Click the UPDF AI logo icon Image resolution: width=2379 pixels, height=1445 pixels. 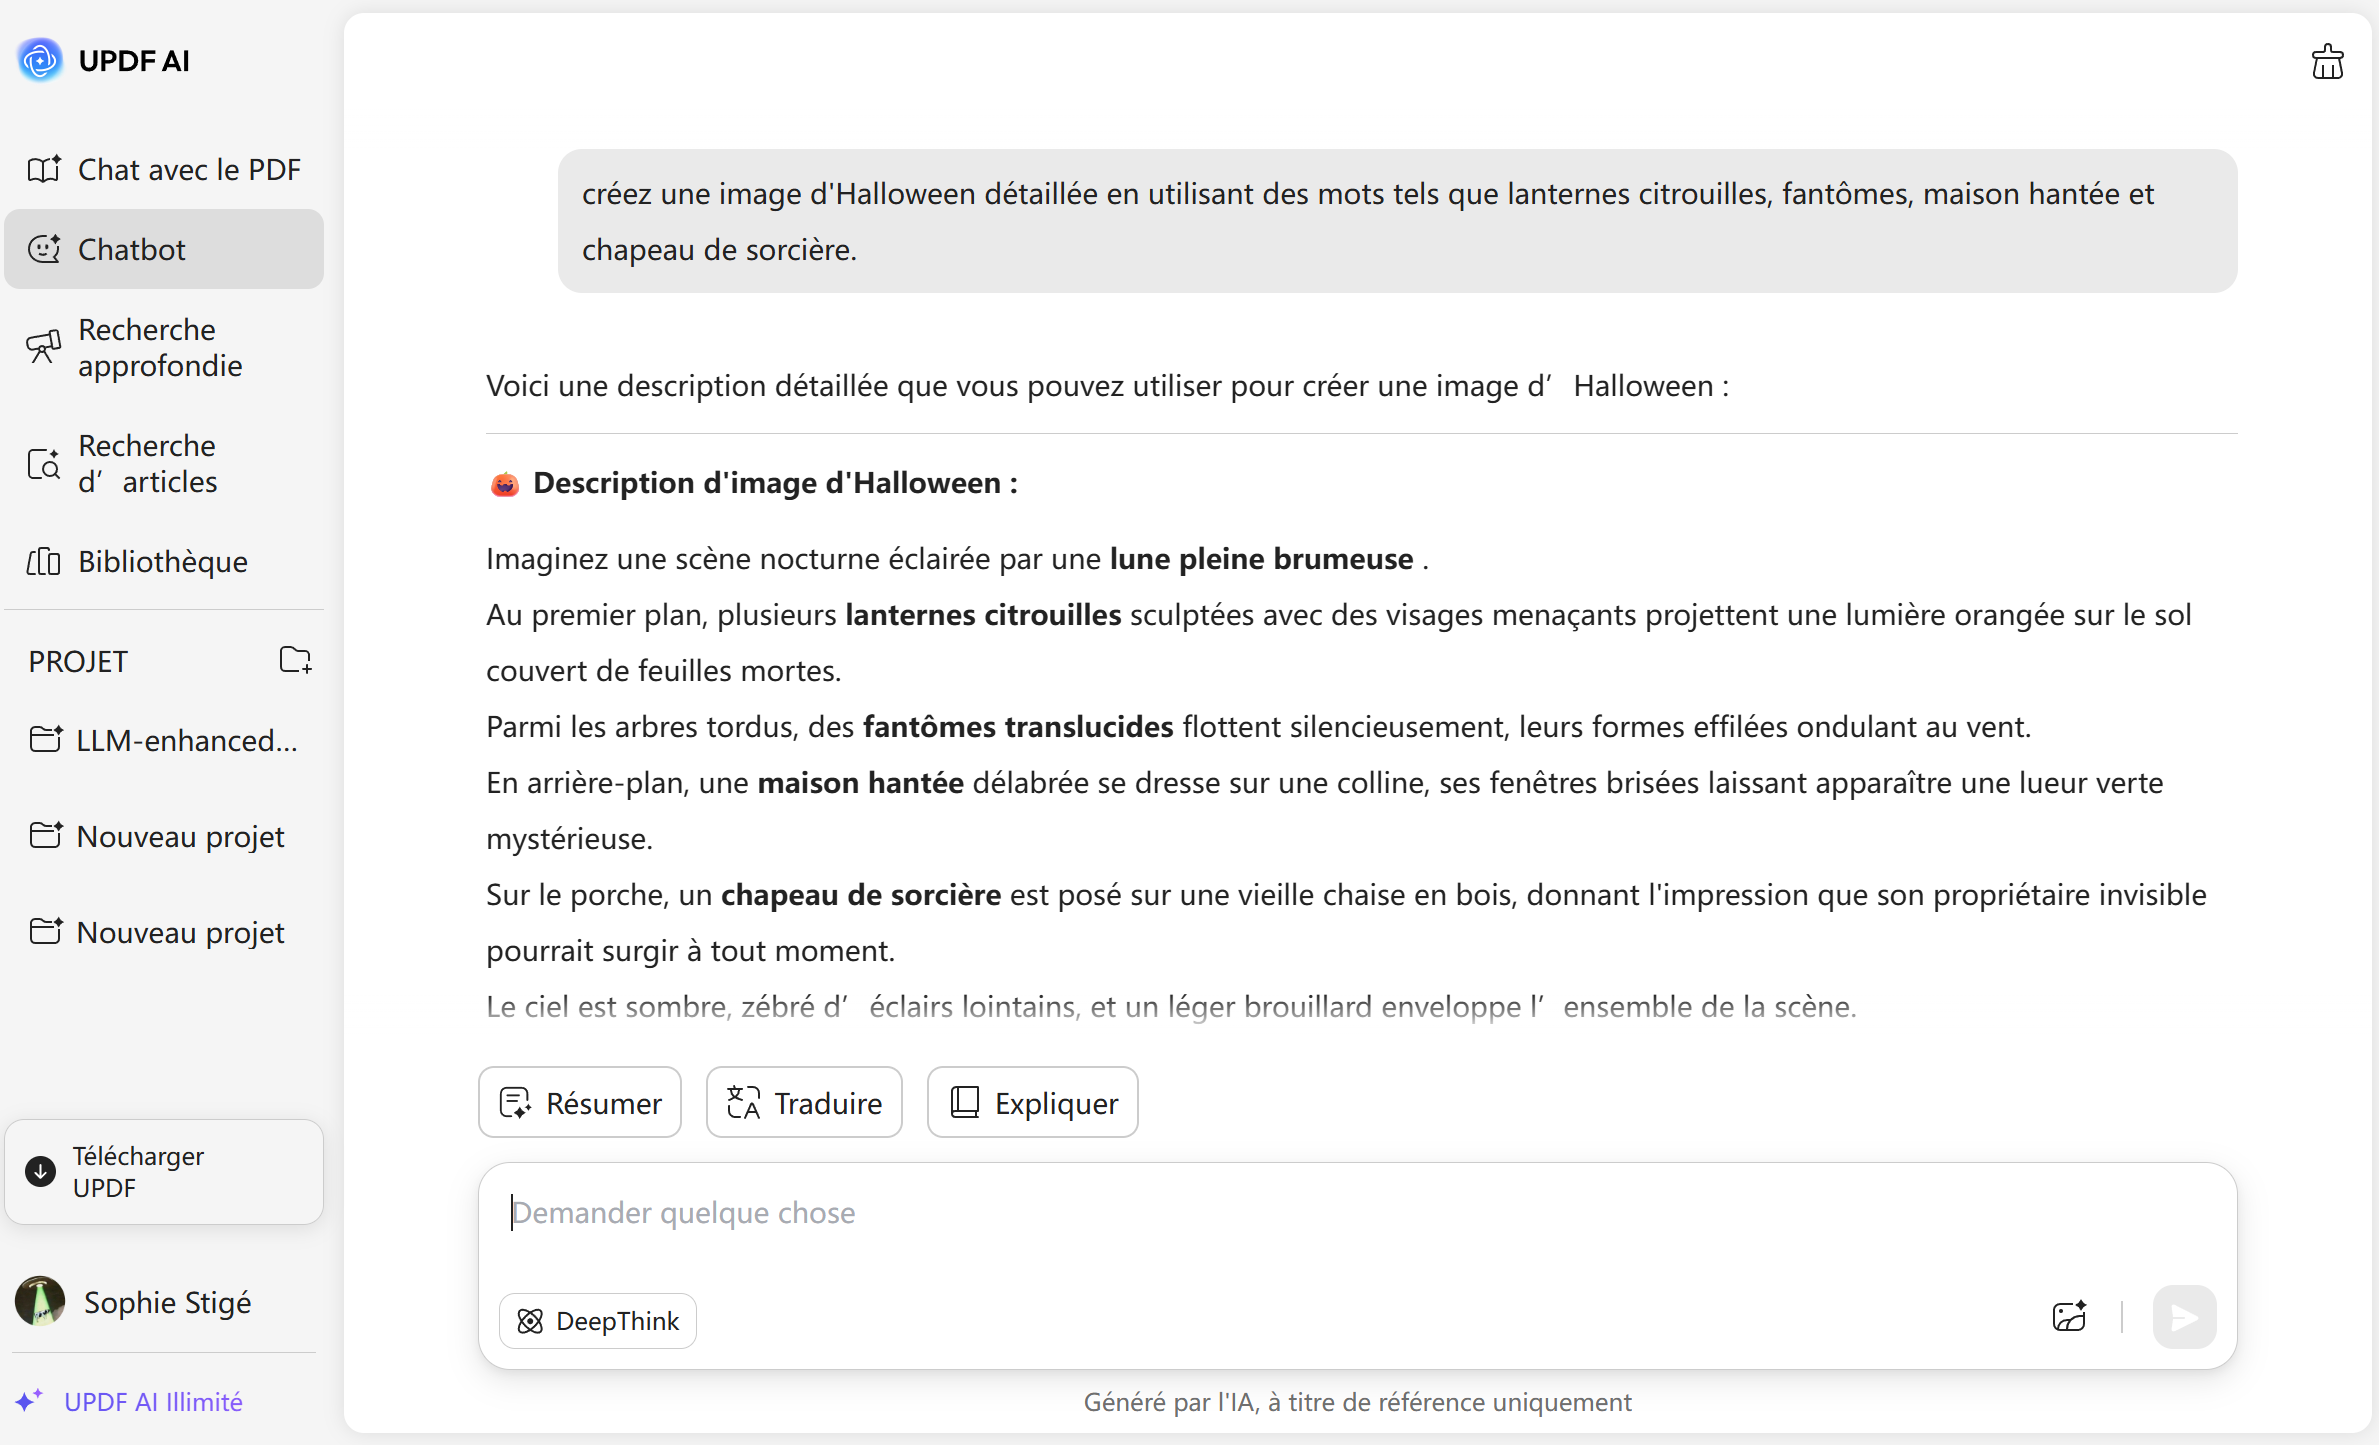coord(40,60)
